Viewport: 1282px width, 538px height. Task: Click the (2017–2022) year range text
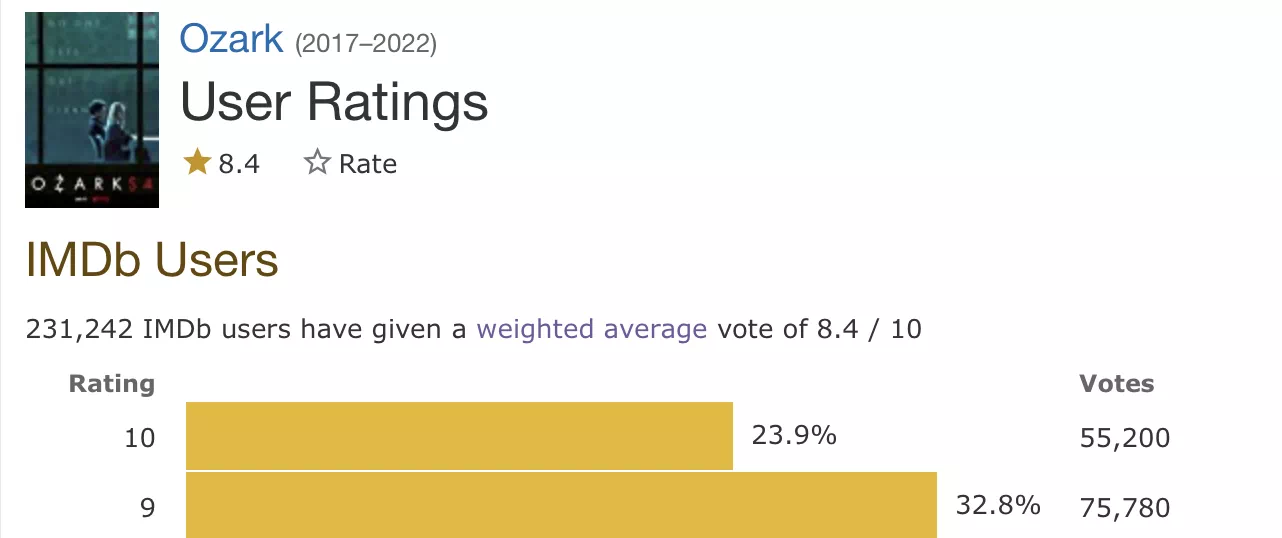[x=365, y=44]
